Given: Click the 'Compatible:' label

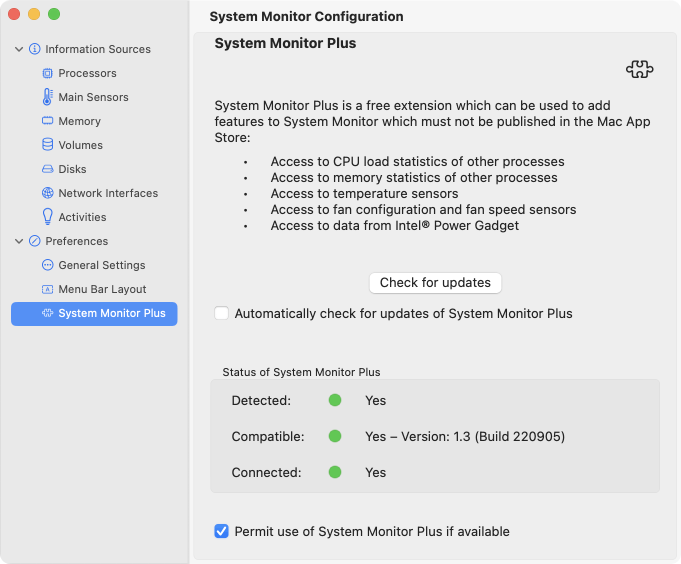Looking at the screenshot, I should [x=268, y=436].
